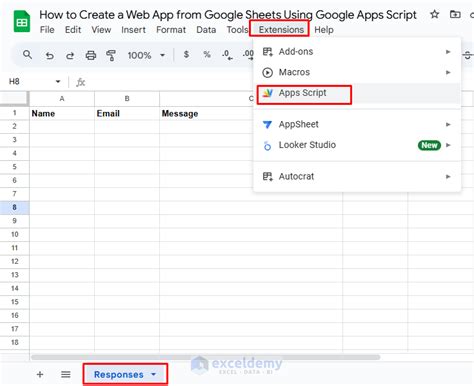Open the Format menu
This screenshot has width=474, height=386.
click(171, 30)
